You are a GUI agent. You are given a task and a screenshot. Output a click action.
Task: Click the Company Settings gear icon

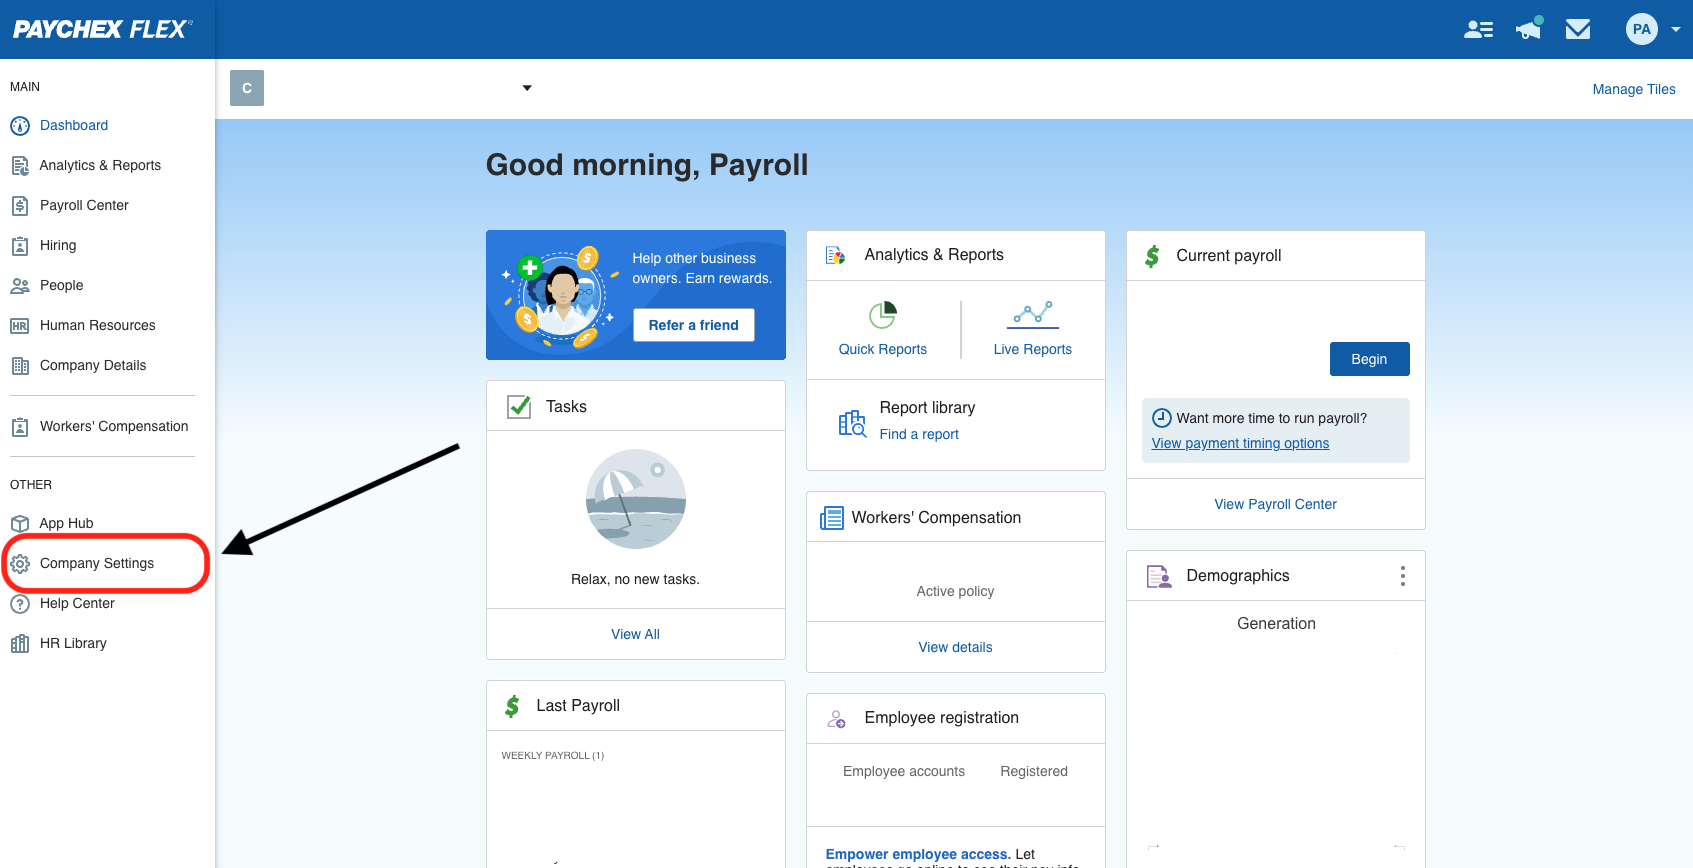coord(20,564)
